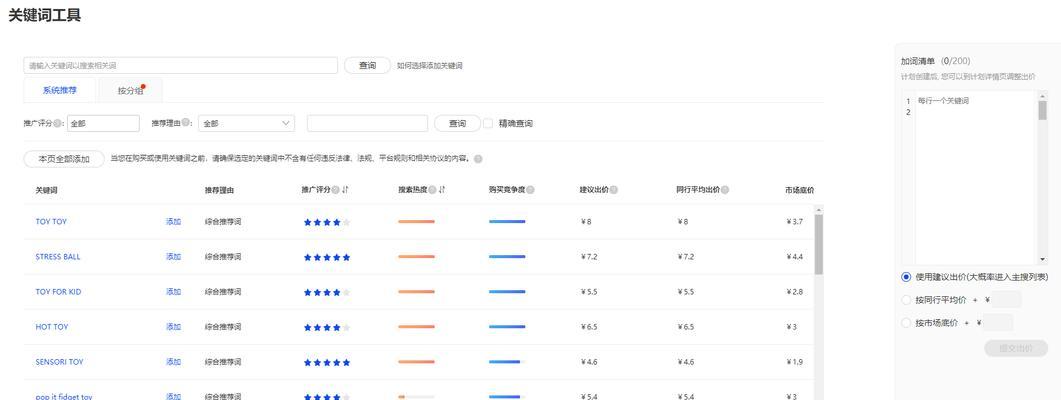Click ¥3.7 market price of TOY TOY
The width and height of the screenshot is (1061, 400).
pyautogui.click(x=795, y=222)
